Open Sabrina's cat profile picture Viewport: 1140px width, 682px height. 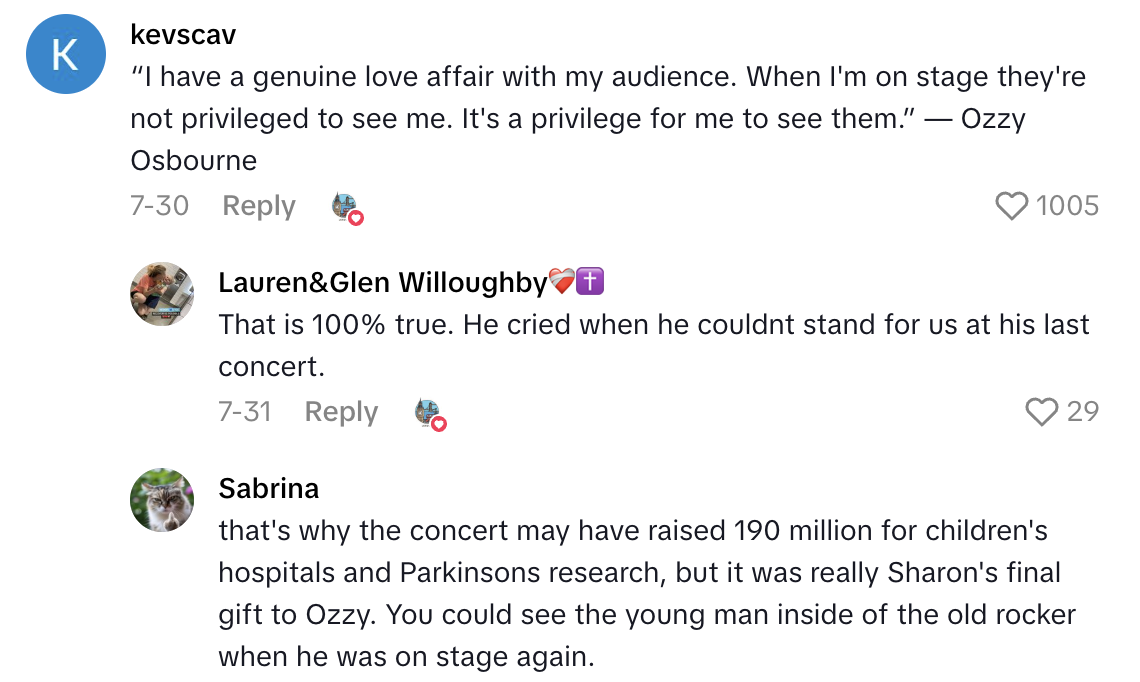click(x=162, y=500)
